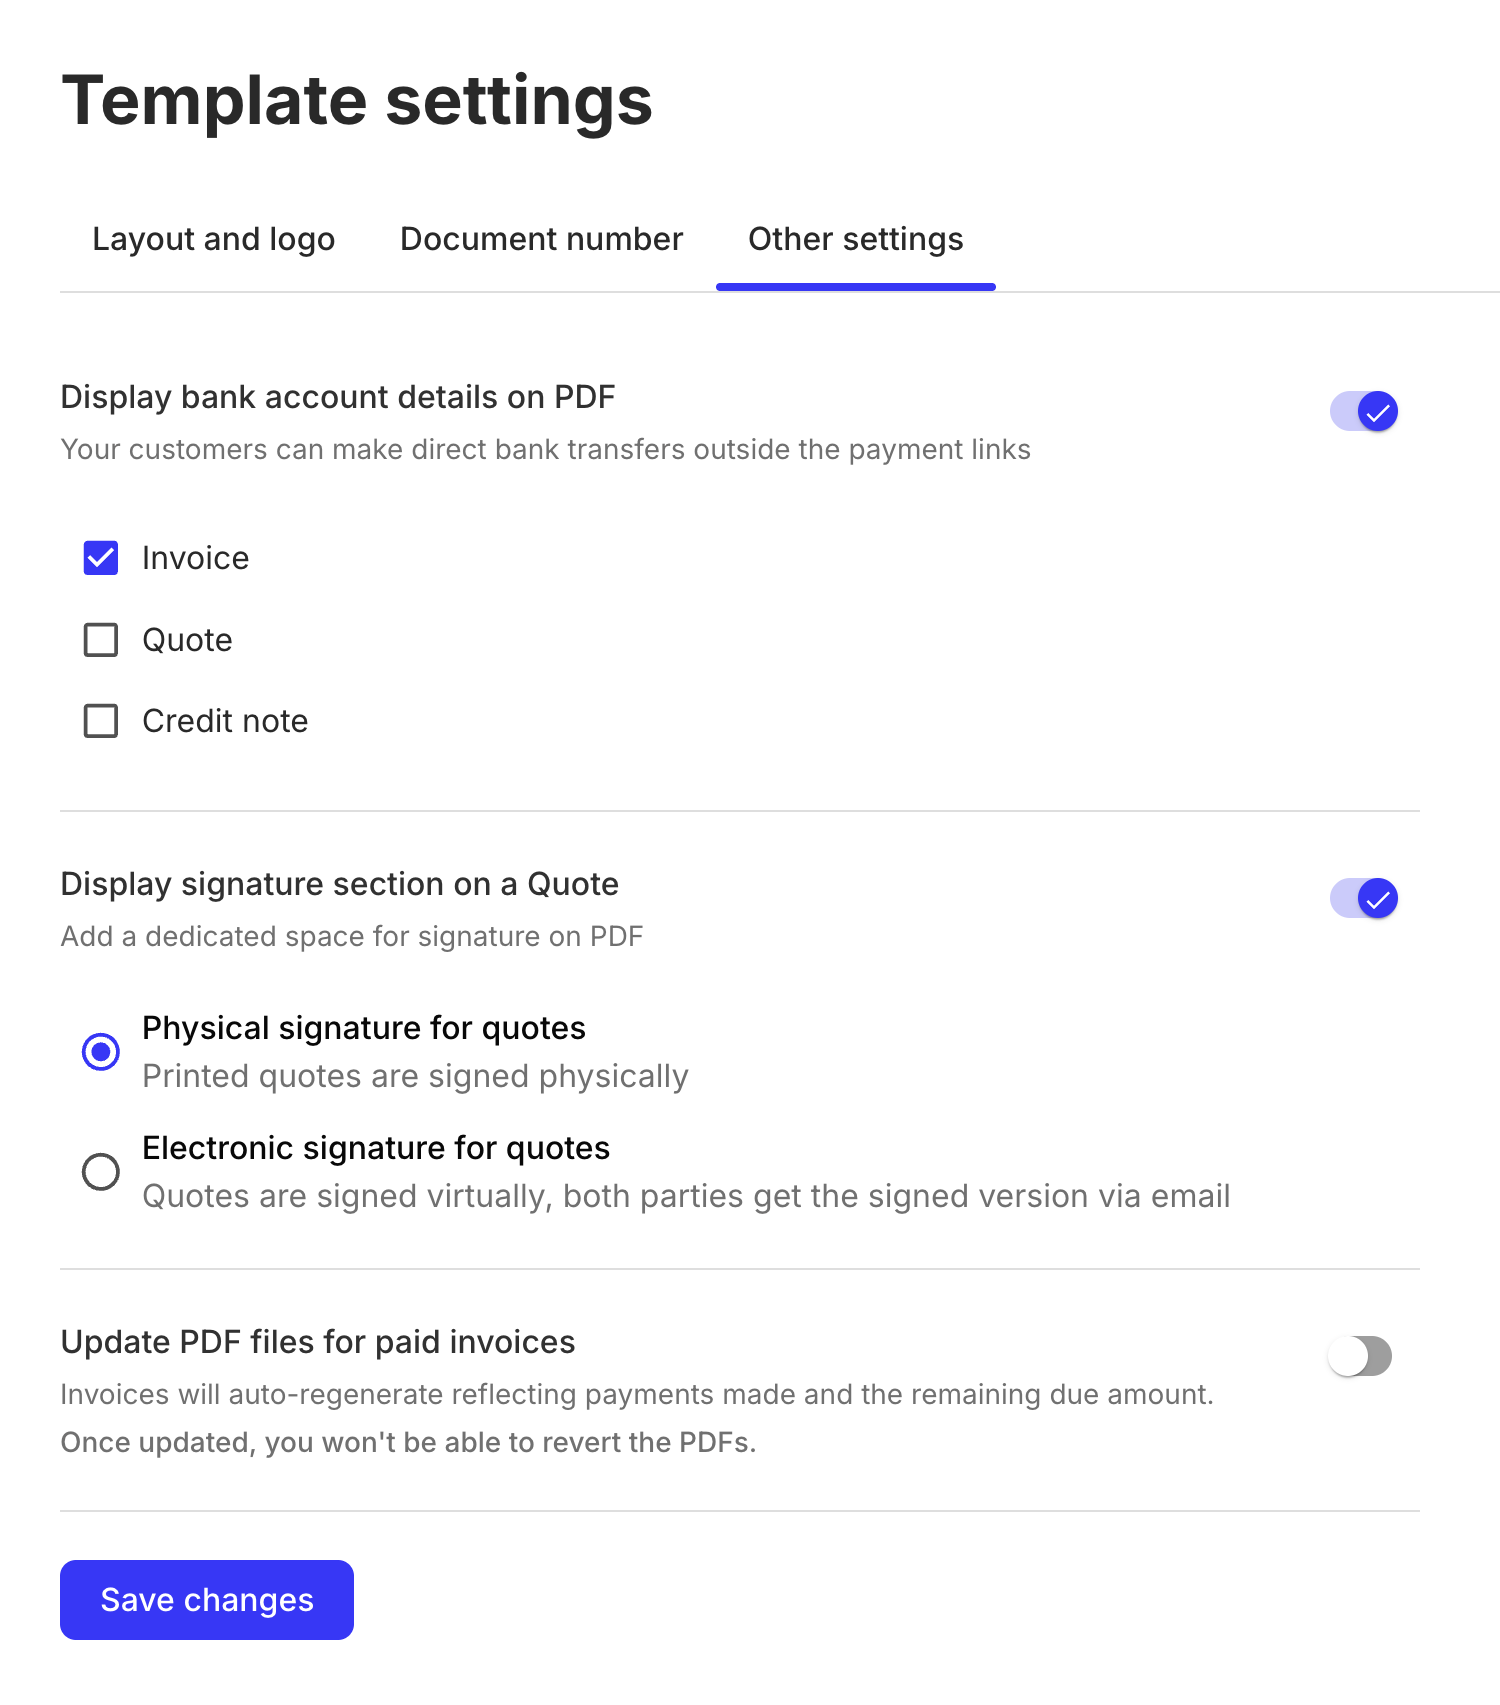This screenshot has height=1705, width=1500.
Task: Uncheck the Invoice checkbox
Action: (100, 558)
